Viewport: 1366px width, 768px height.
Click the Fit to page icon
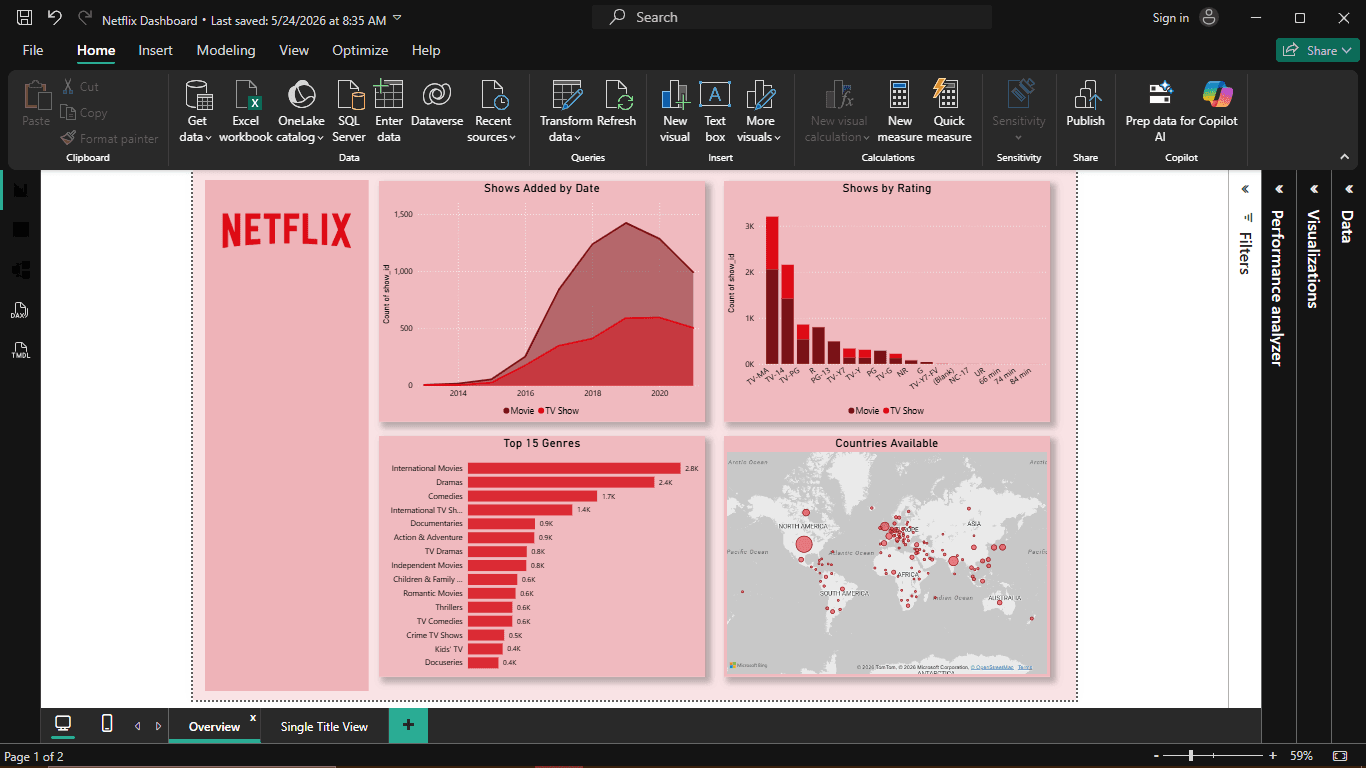pos(1341,756)
